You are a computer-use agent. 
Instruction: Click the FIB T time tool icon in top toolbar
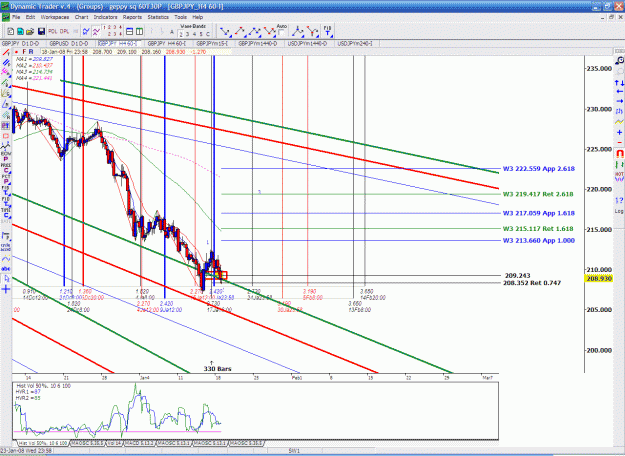pyautogui.click(x=327, y=31)
